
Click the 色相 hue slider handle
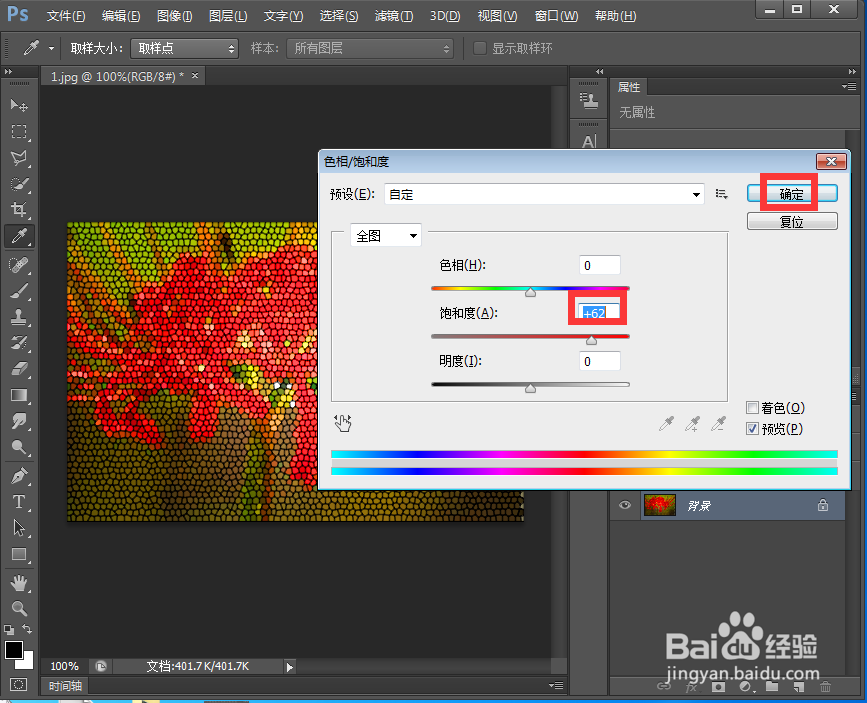tap(530, 292)
